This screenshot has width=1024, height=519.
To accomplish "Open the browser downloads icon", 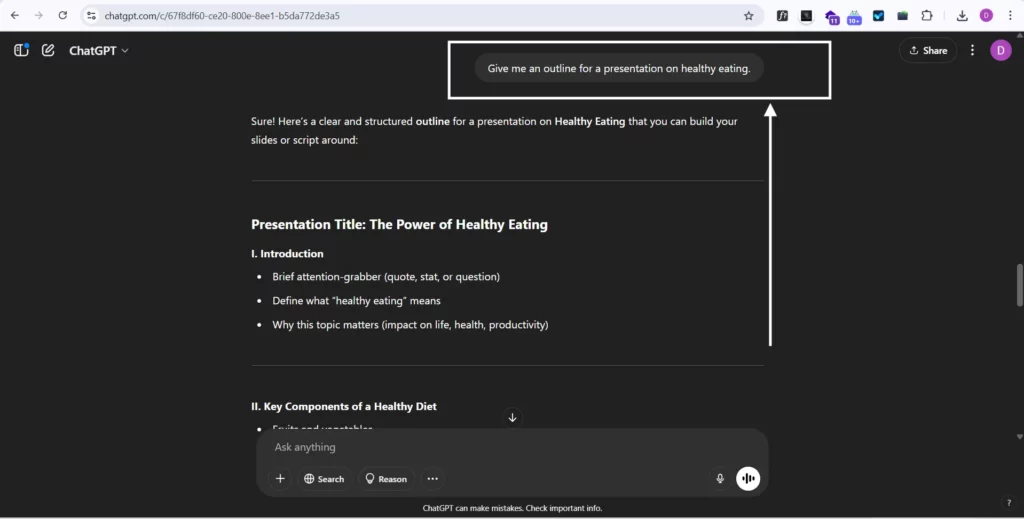I will click(961, 16).
